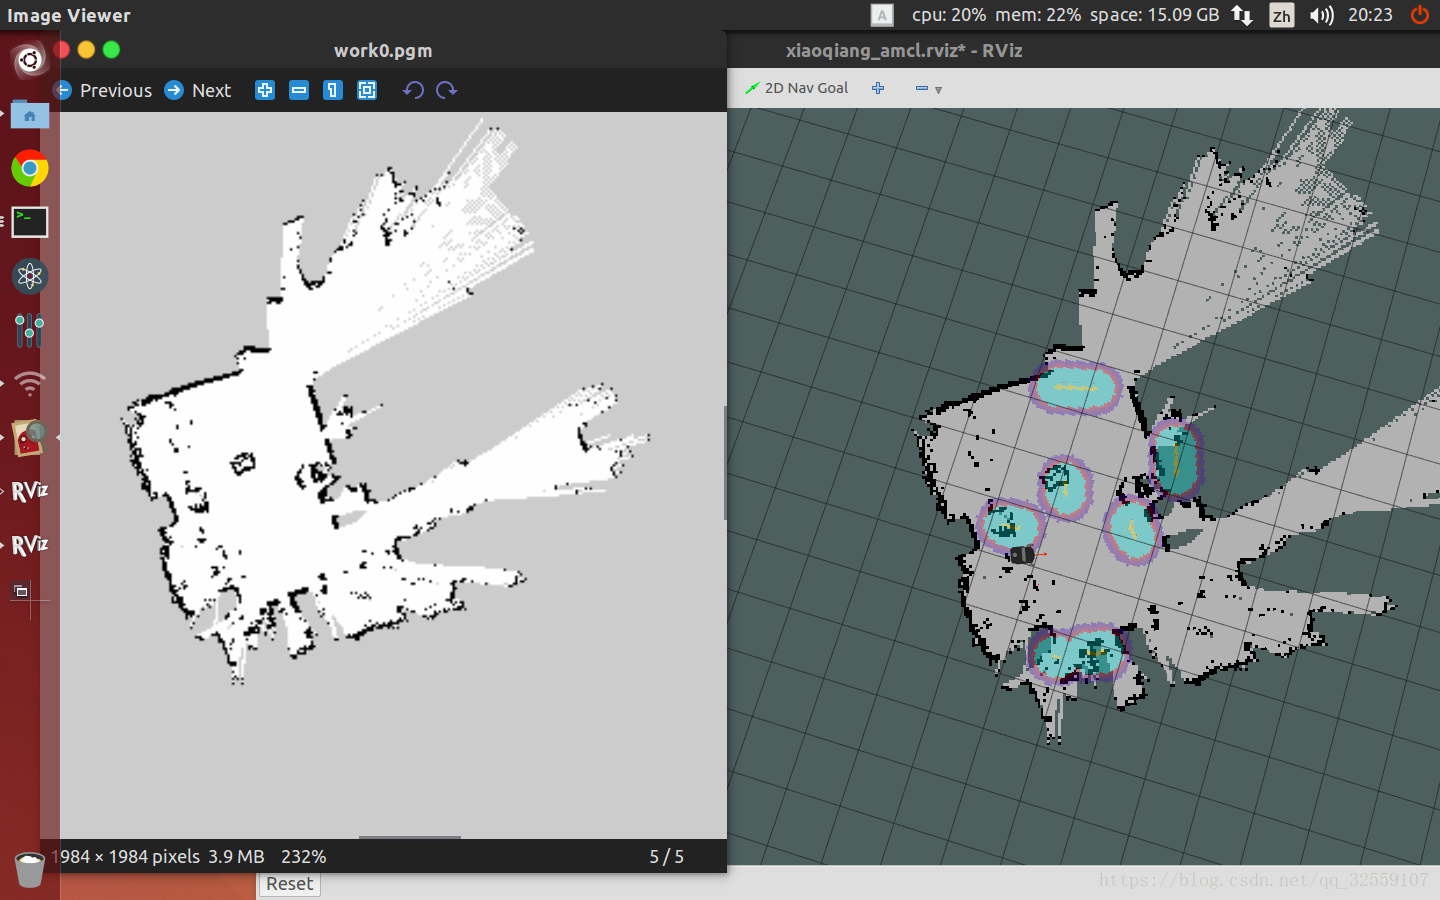Open Files home folder from launcher
Image resolution: width=1440 pixels, height=900 pixels.
click(30, 115)
